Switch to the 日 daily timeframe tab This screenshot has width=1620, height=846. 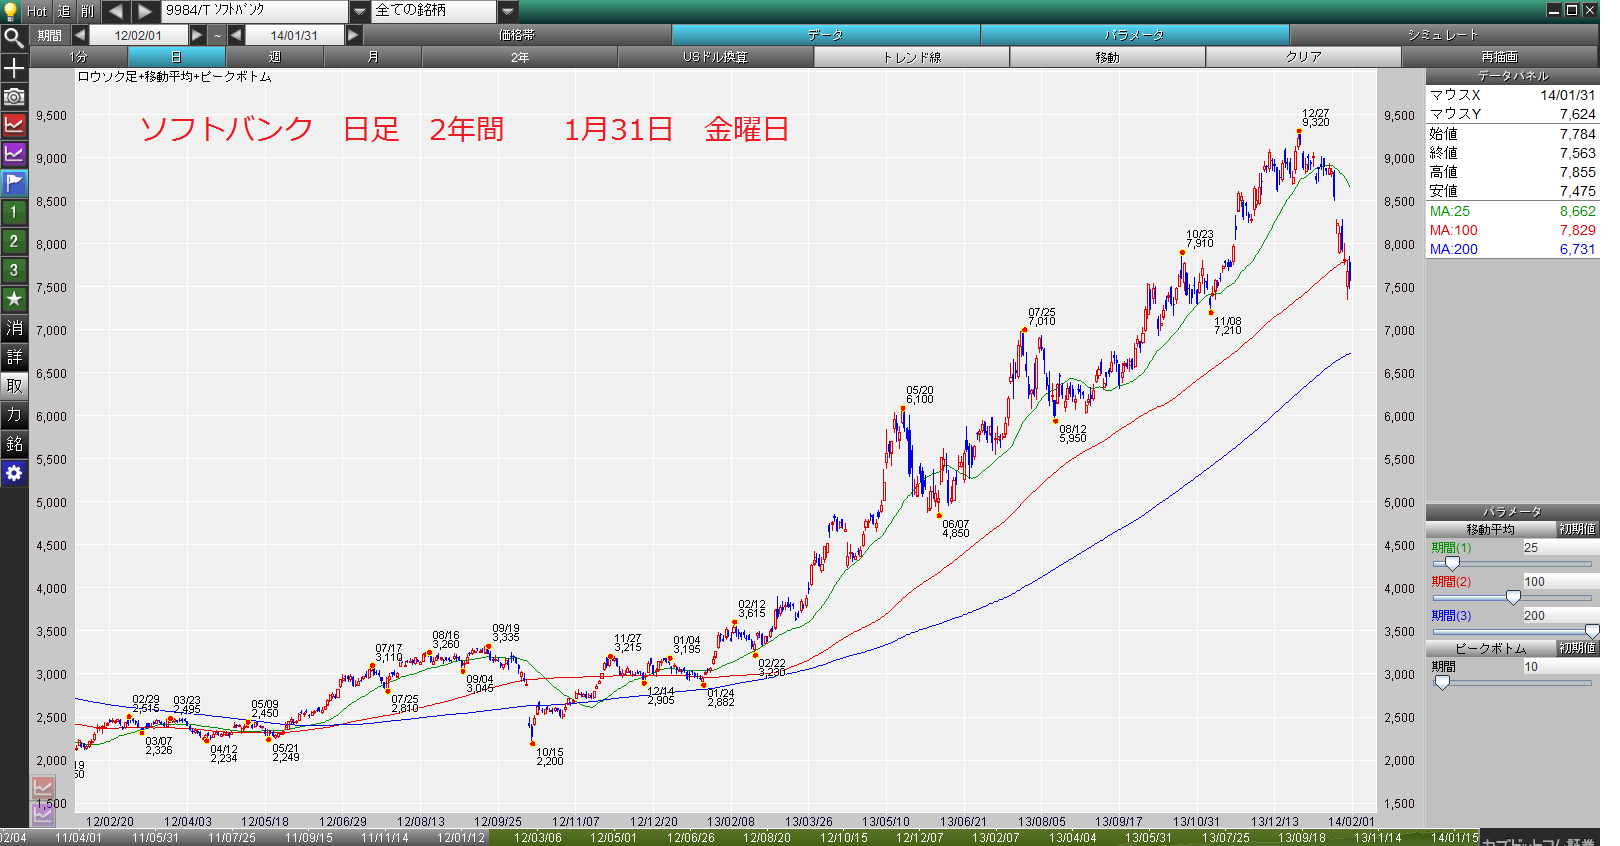[177, 57]
